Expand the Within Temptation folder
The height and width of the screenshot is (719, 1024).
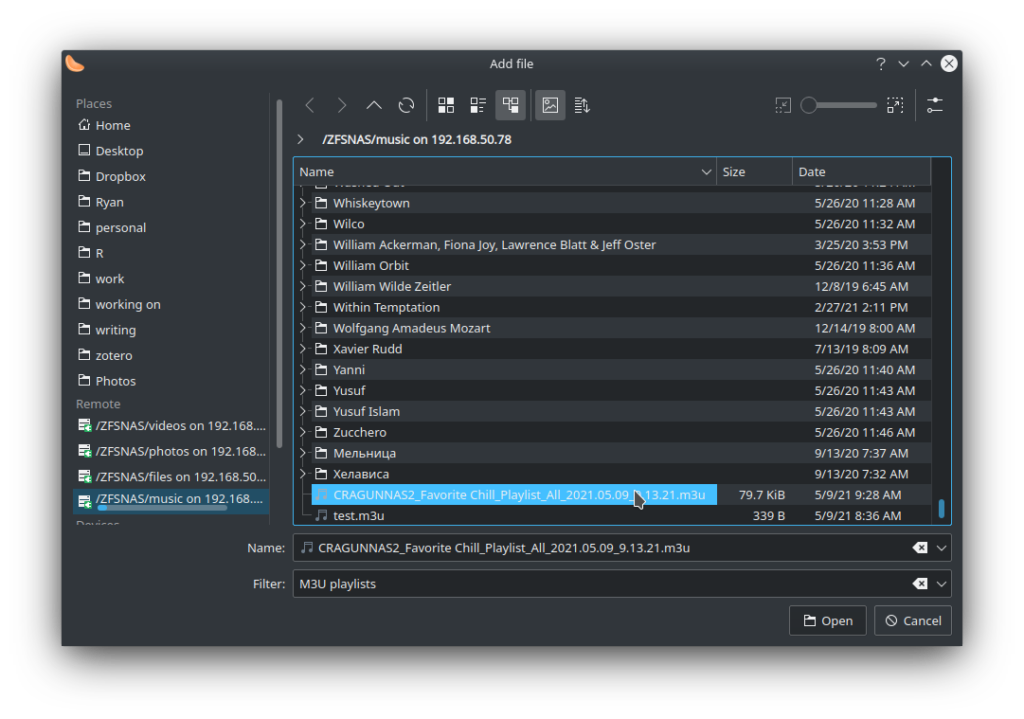pos(303,308)
